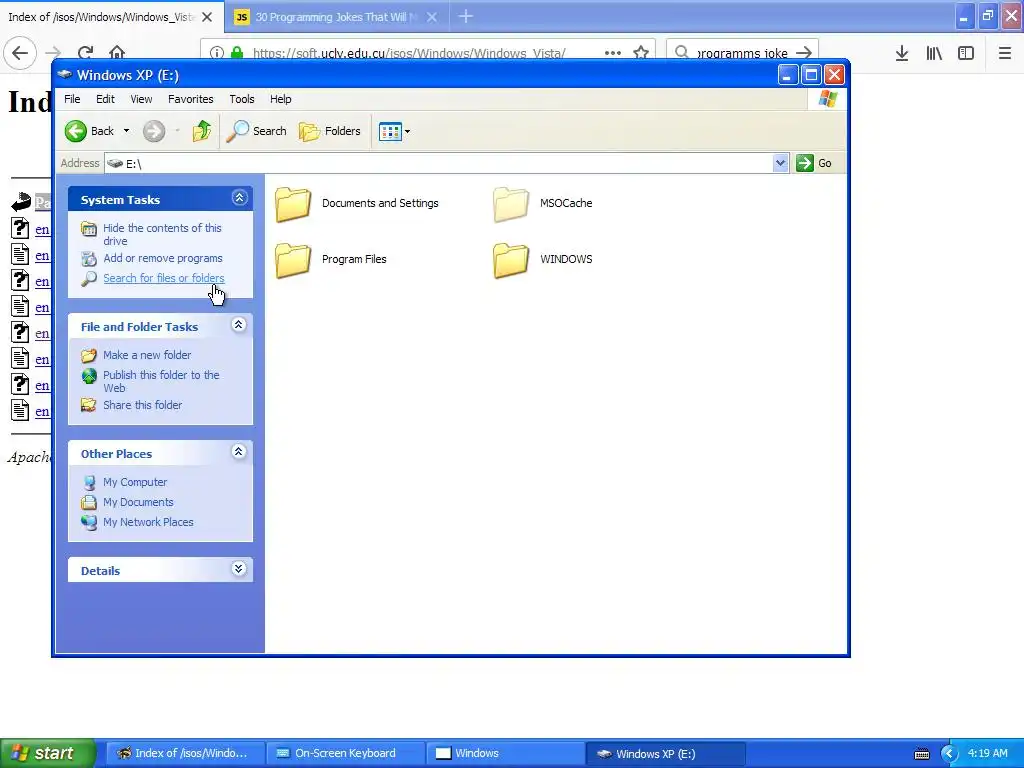Screen dimensions: 1024x768
Task: Open Firefox downloads arrow icon
Action: [902, 53]
